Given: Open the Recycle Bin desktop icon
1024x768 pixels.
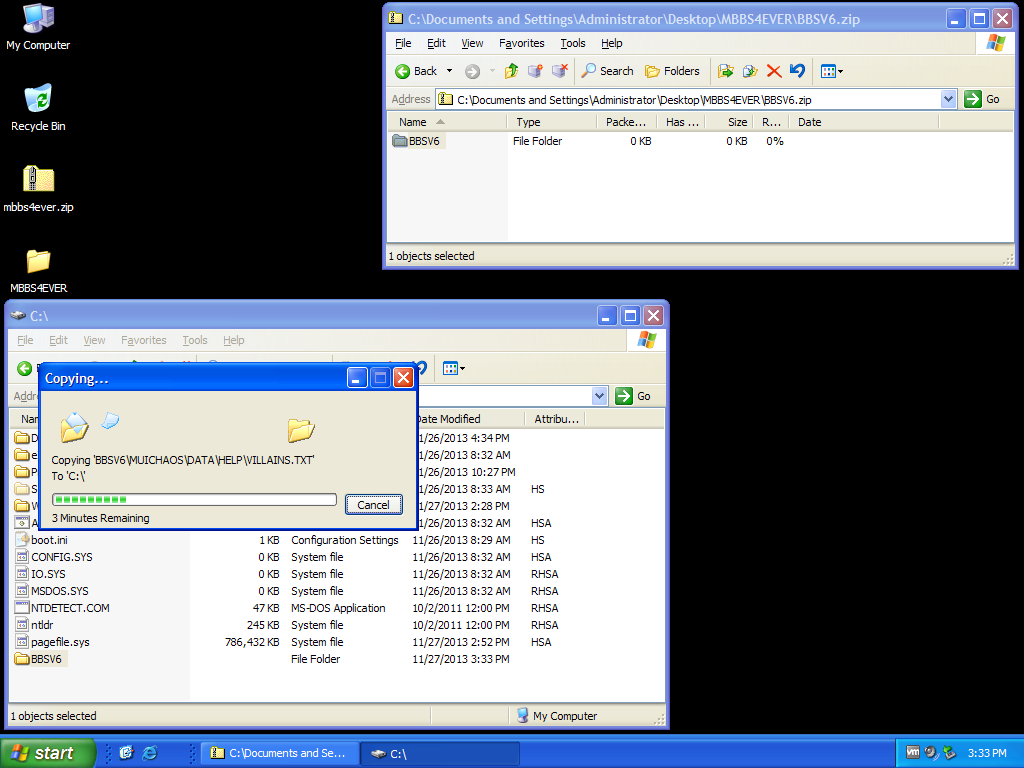Looking at the screenshot, I should tap(38, 100).
